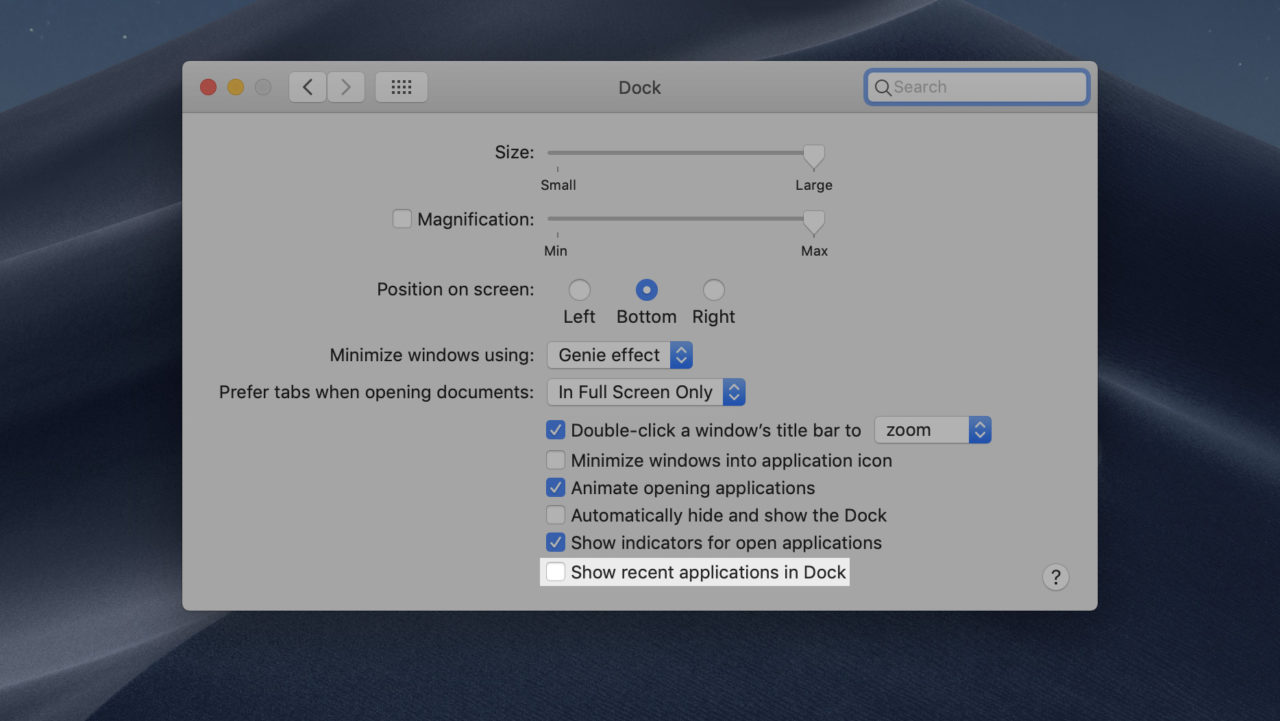Click the Large label under Size slider
The height and width of the screenshot is (721, 1280).
pos(814,185)
